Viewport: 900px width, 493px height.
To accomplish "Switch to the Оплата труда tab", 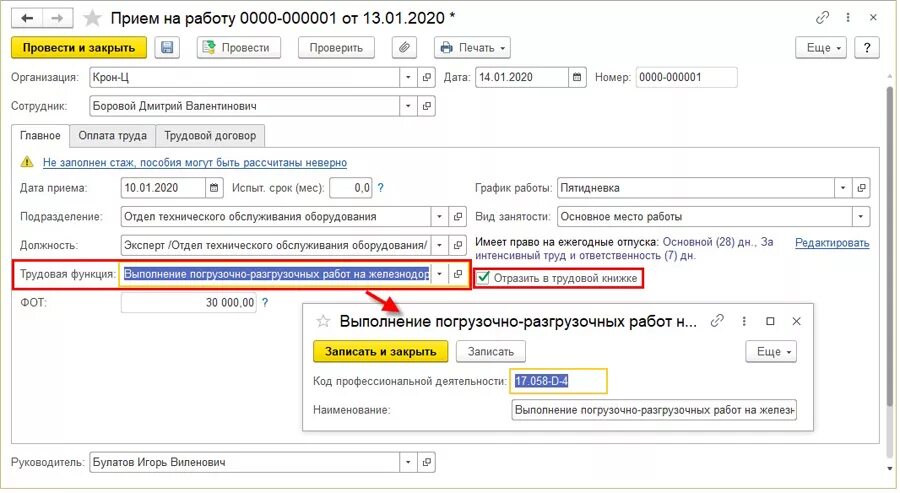I will click(112, 135).
